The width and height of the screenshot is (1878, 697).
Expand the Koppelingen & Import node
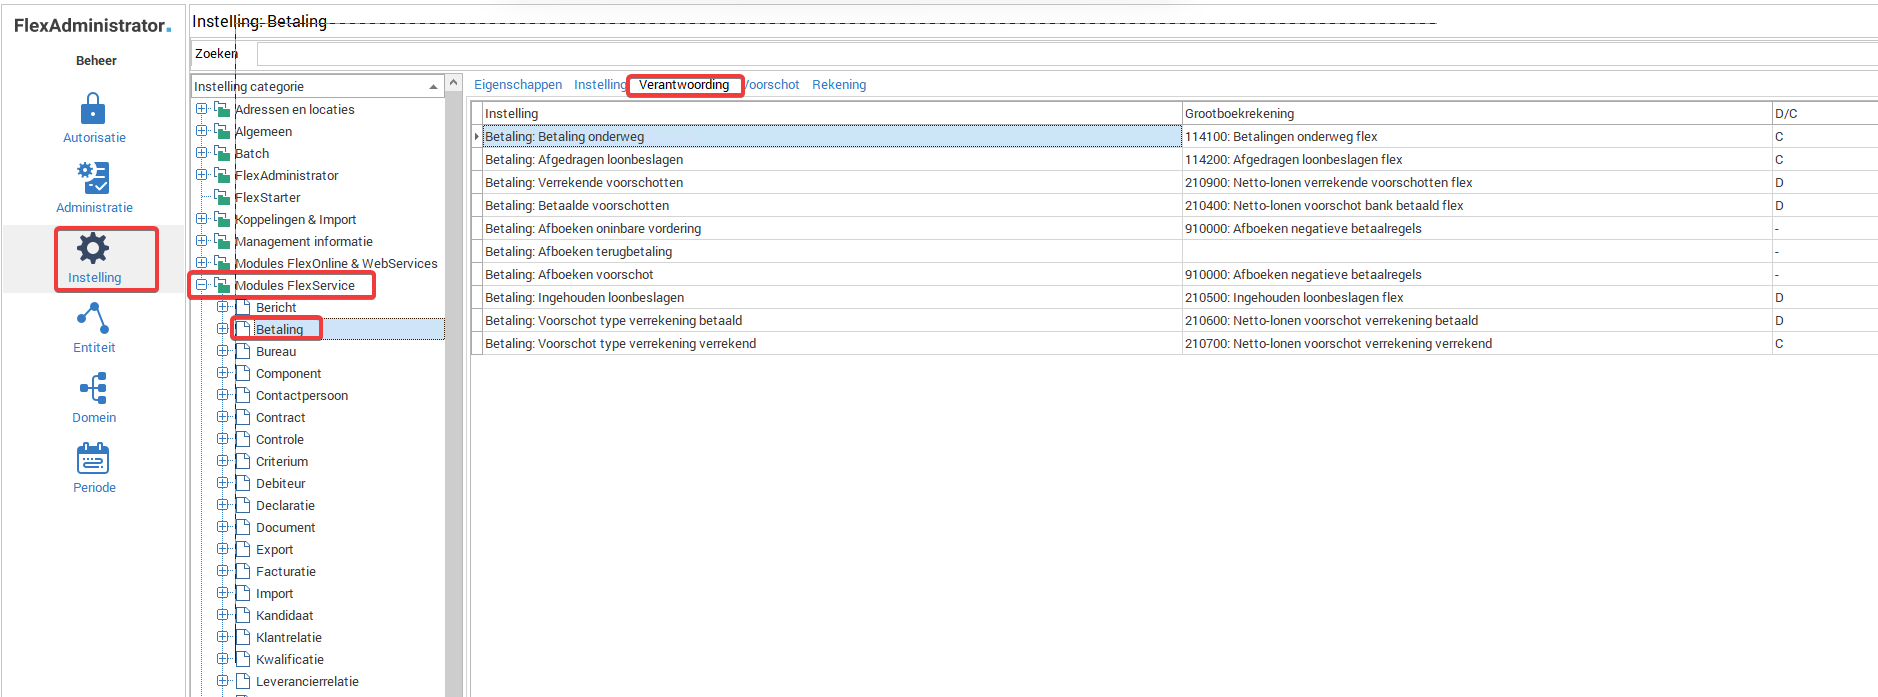pyautogui.click(x=202, y=219)
